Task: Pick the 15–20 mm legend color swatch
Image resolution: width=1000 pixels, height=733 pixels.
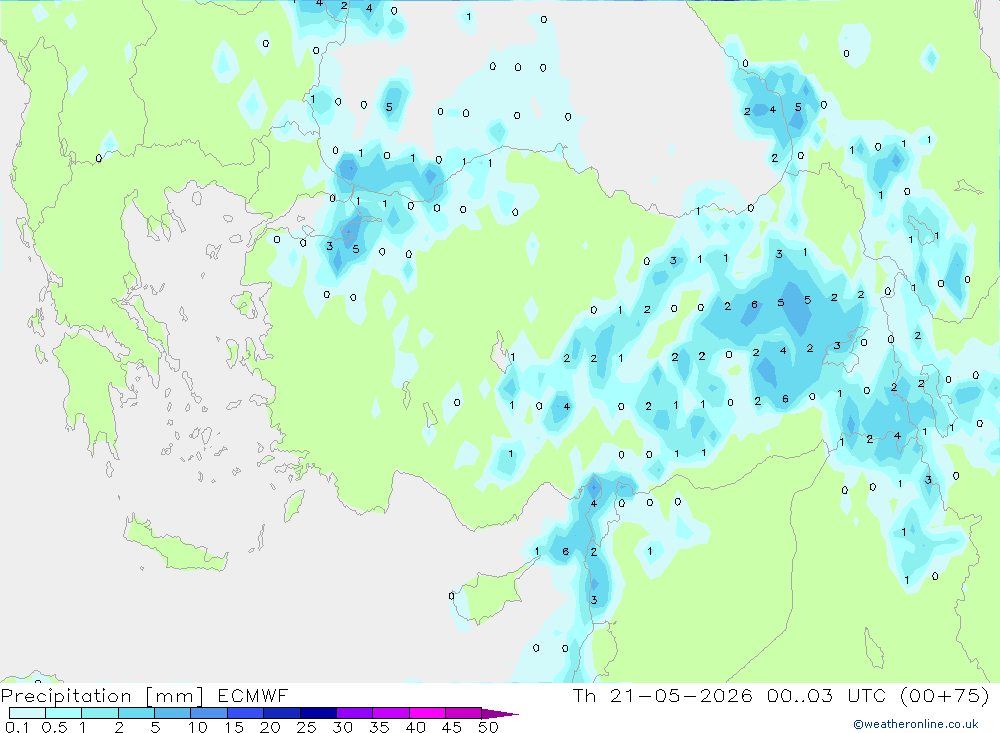Action: pyautogui.click(x=245, y=713)
